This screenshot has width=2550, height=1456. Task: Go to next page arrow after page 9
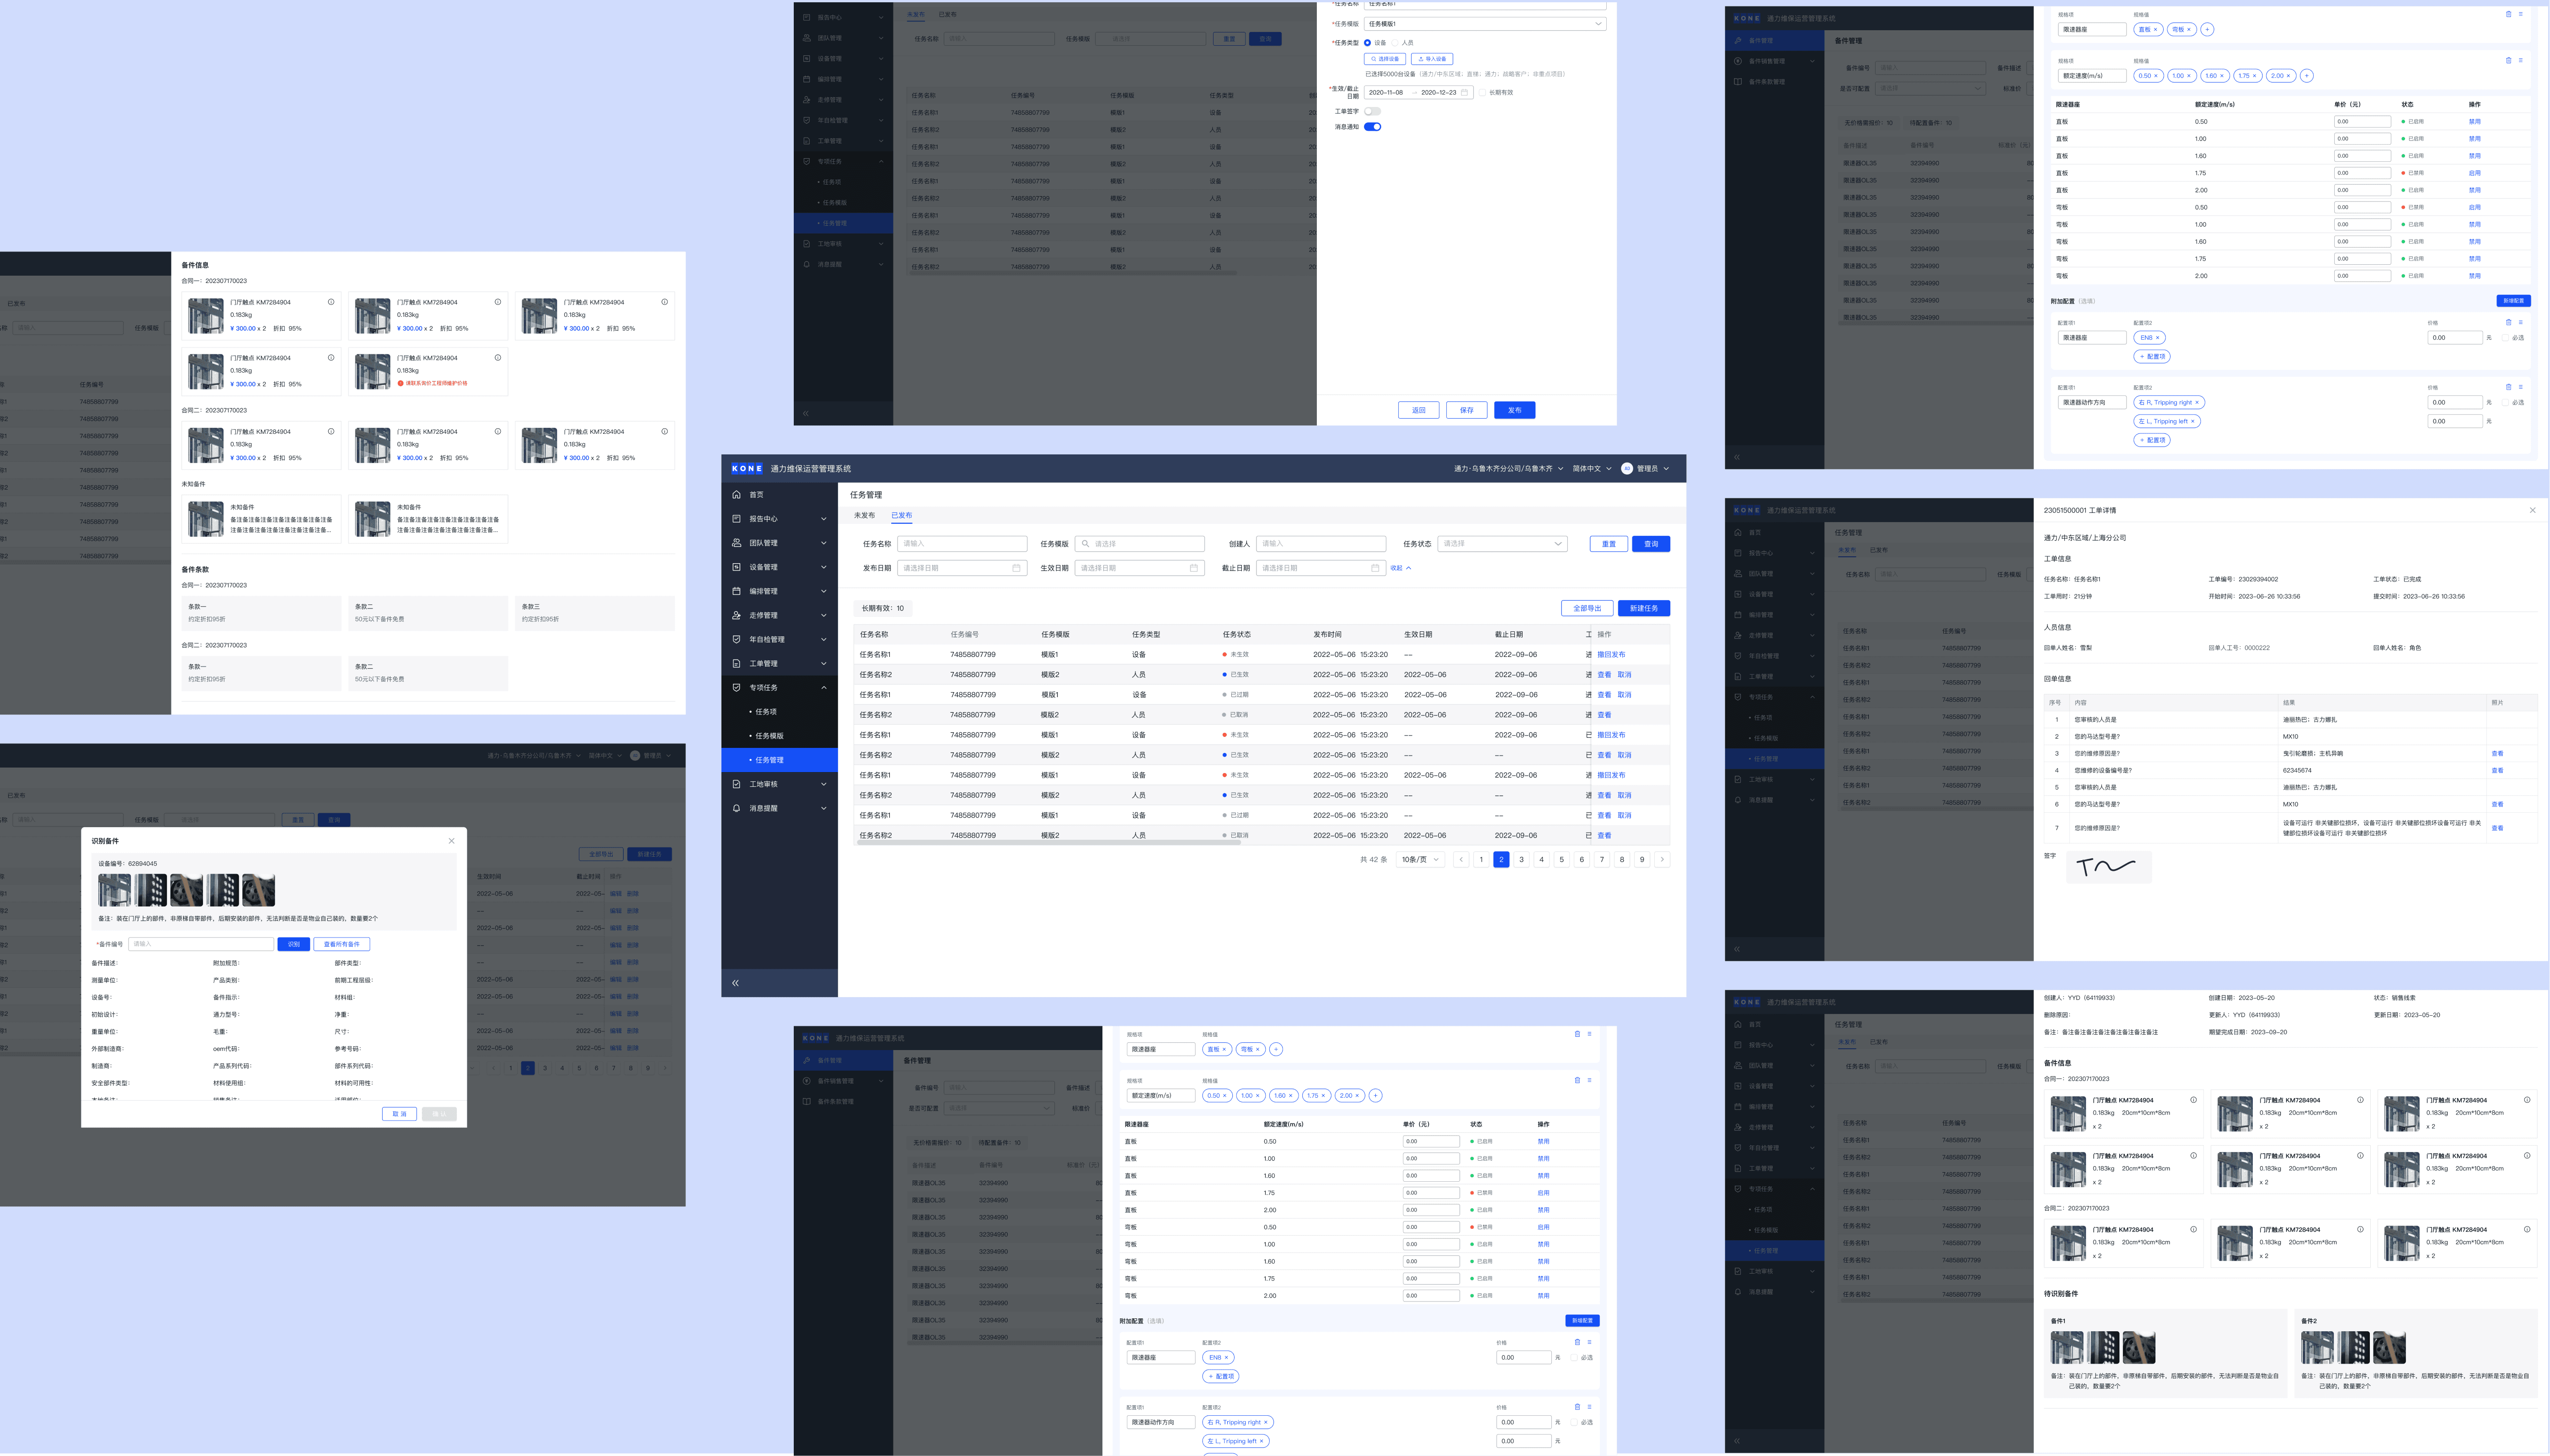click(x=1662, y=859)
